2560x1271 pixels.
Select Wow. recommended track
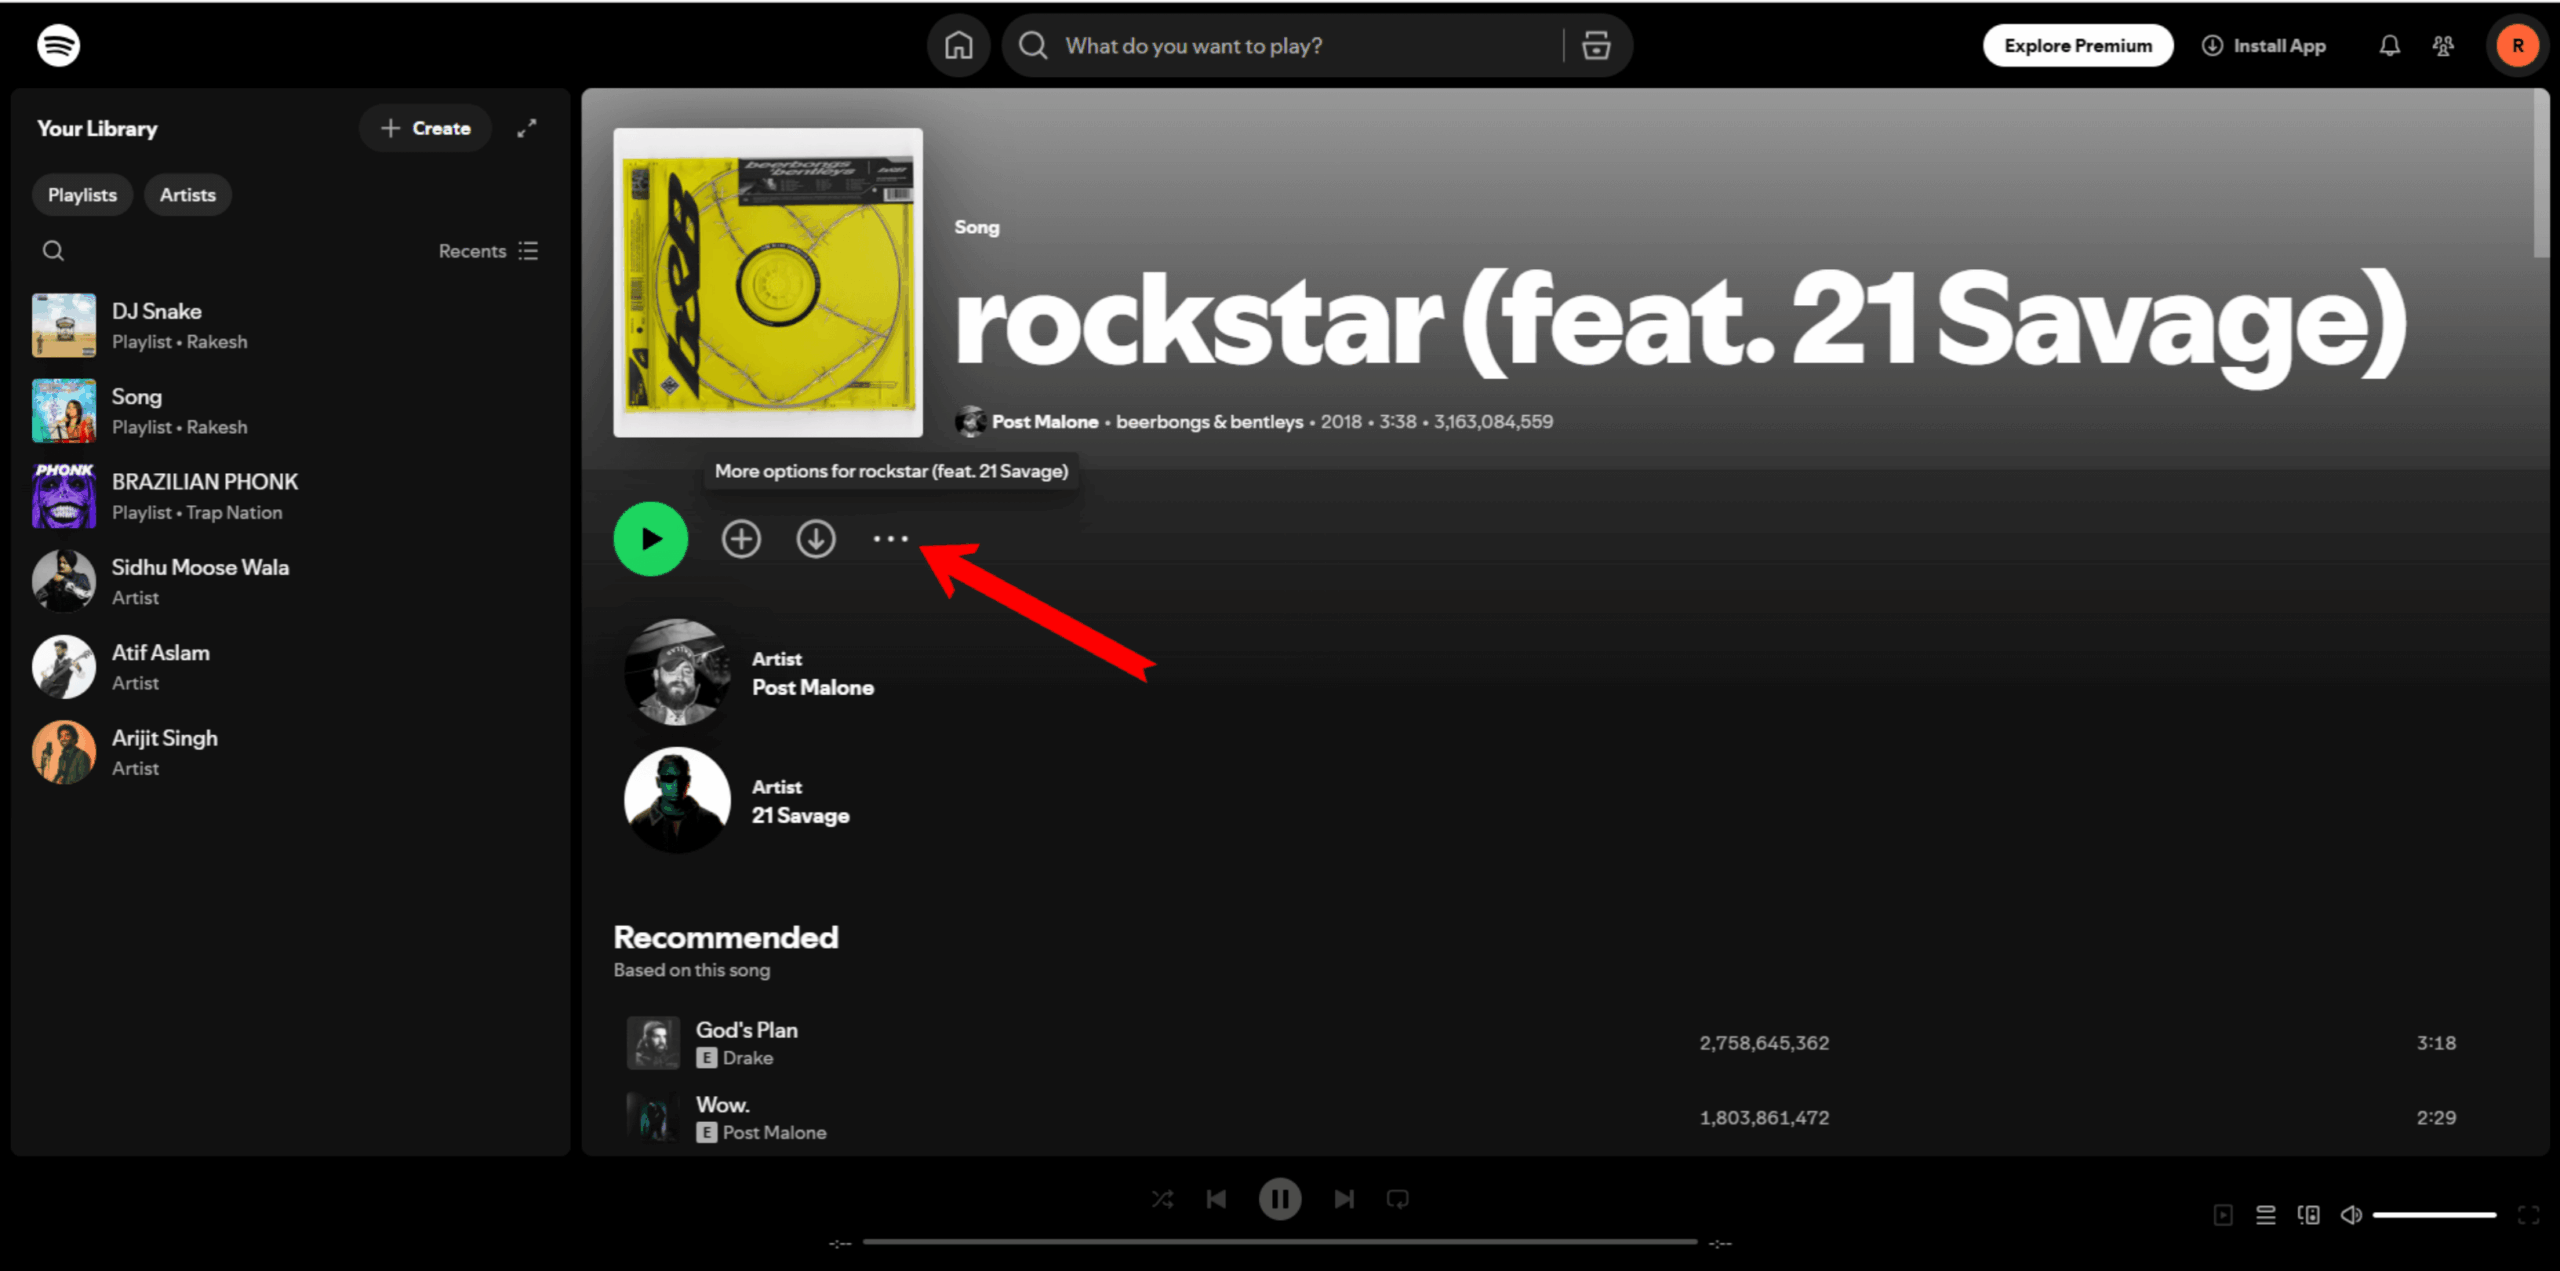(1565, 1118)
